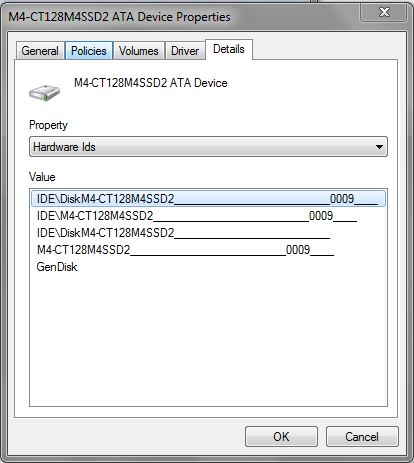414x463 pixels.
Task: Go to the Volumes tab
Action: click(139, 51)
